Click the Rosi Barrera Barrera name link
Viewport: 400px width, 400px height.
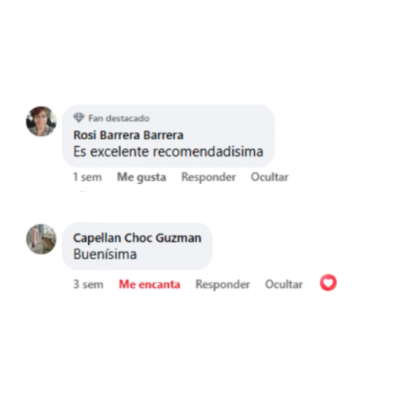click(128, 135)
